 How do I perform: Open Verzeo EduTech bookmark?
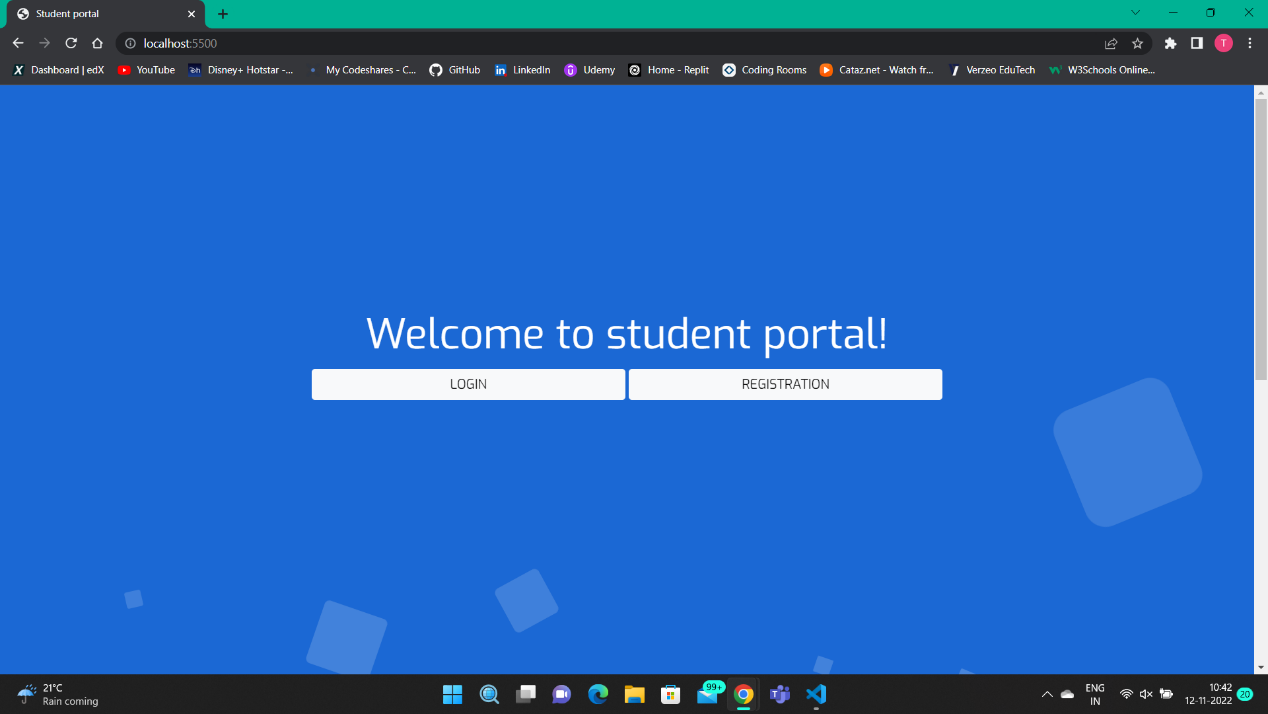(x=992, y=70)
